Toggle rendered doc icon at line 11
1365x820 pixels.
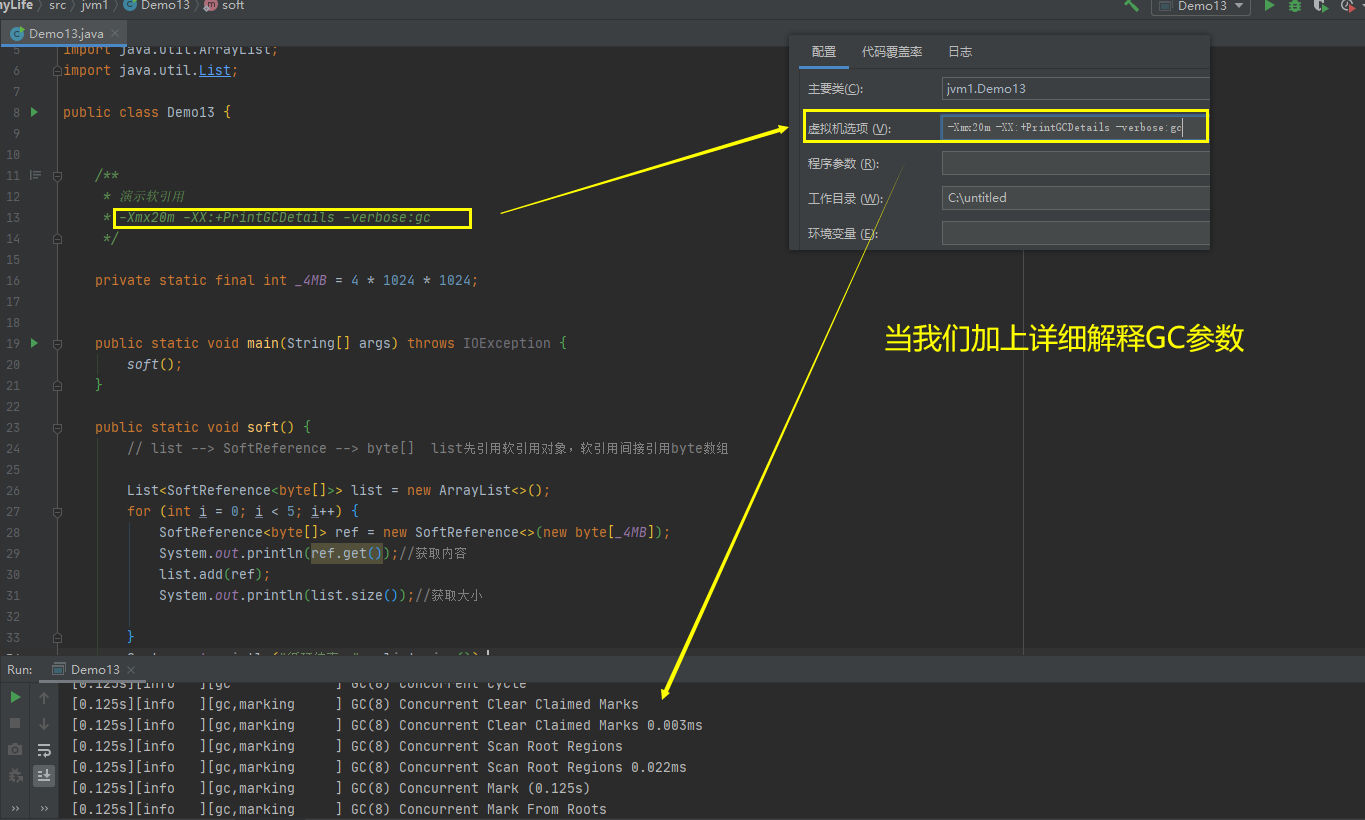[35, 175]
